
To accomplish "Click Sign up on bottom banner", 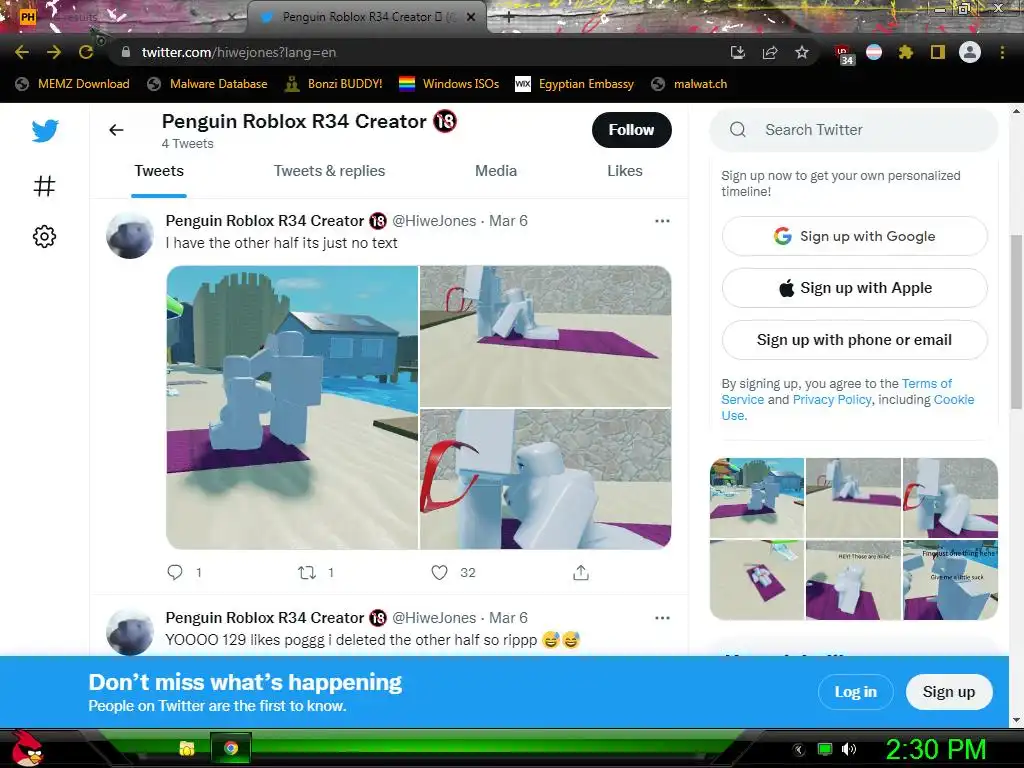I will pyautogui.click(x=949, y=692).
